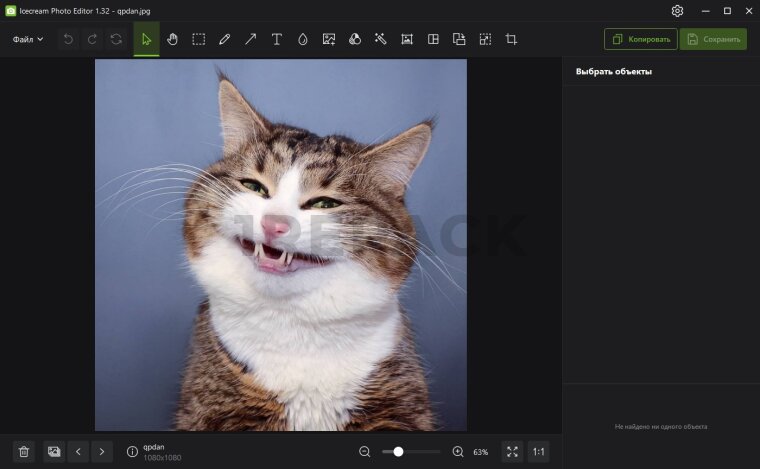Click the Сохранить button

pos(713,39)
